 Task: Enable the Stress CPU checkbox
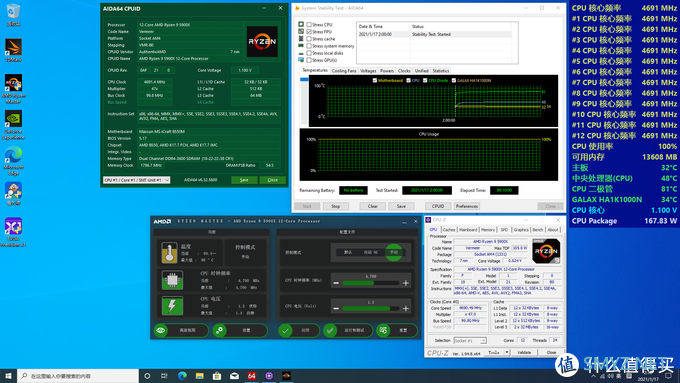click(309, 25)
